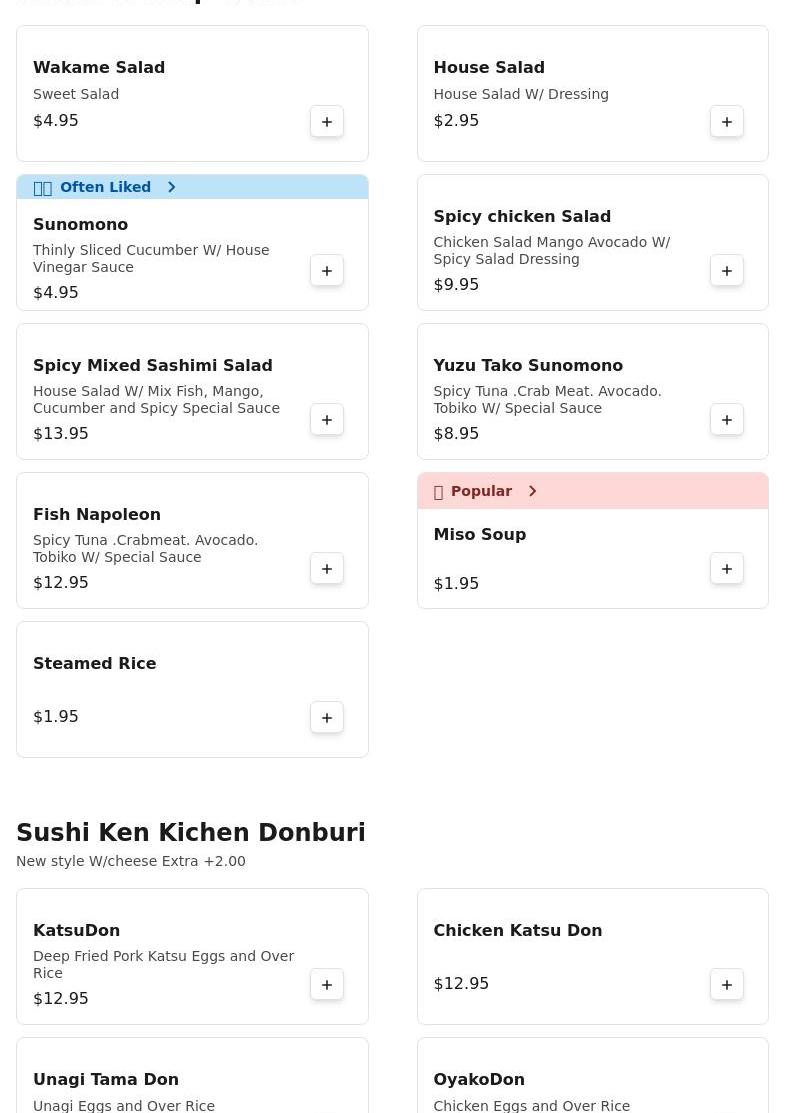Add Chicken Katsu Don to cart

pyautogui.click(x=727, y=985)
